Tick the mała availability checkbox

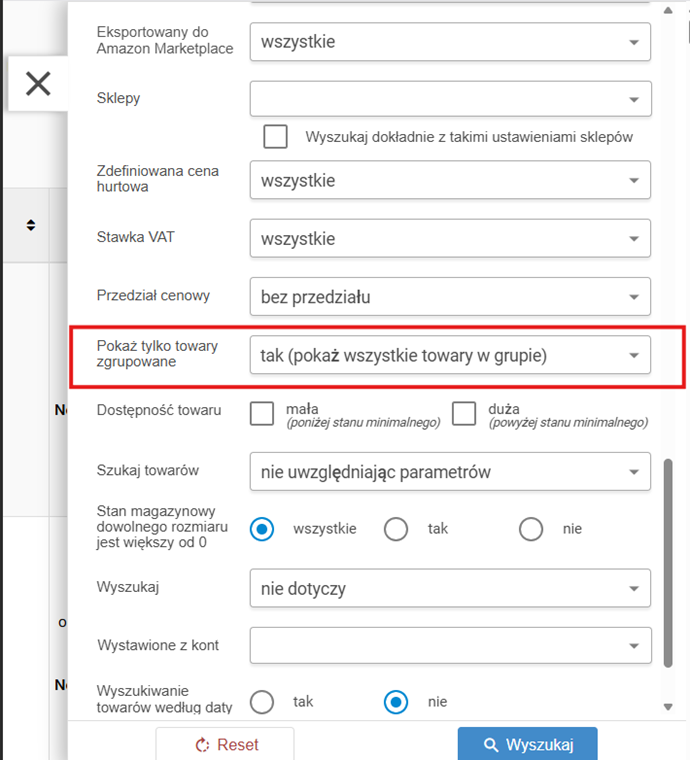[x=262, y=413]
